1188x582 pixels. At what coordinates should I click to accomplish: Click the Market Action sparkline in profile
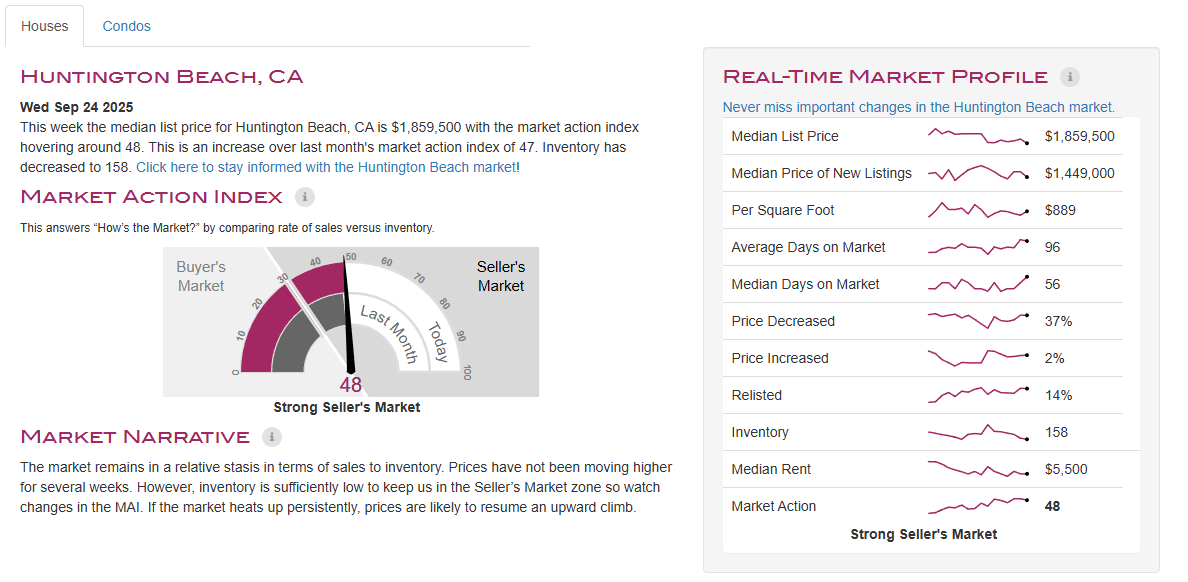pos(978,507)
